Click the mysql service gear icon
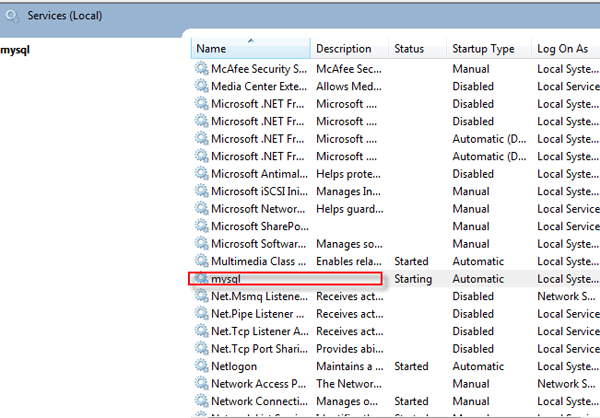The image size is (600, 418). click(x=201, y=279)
